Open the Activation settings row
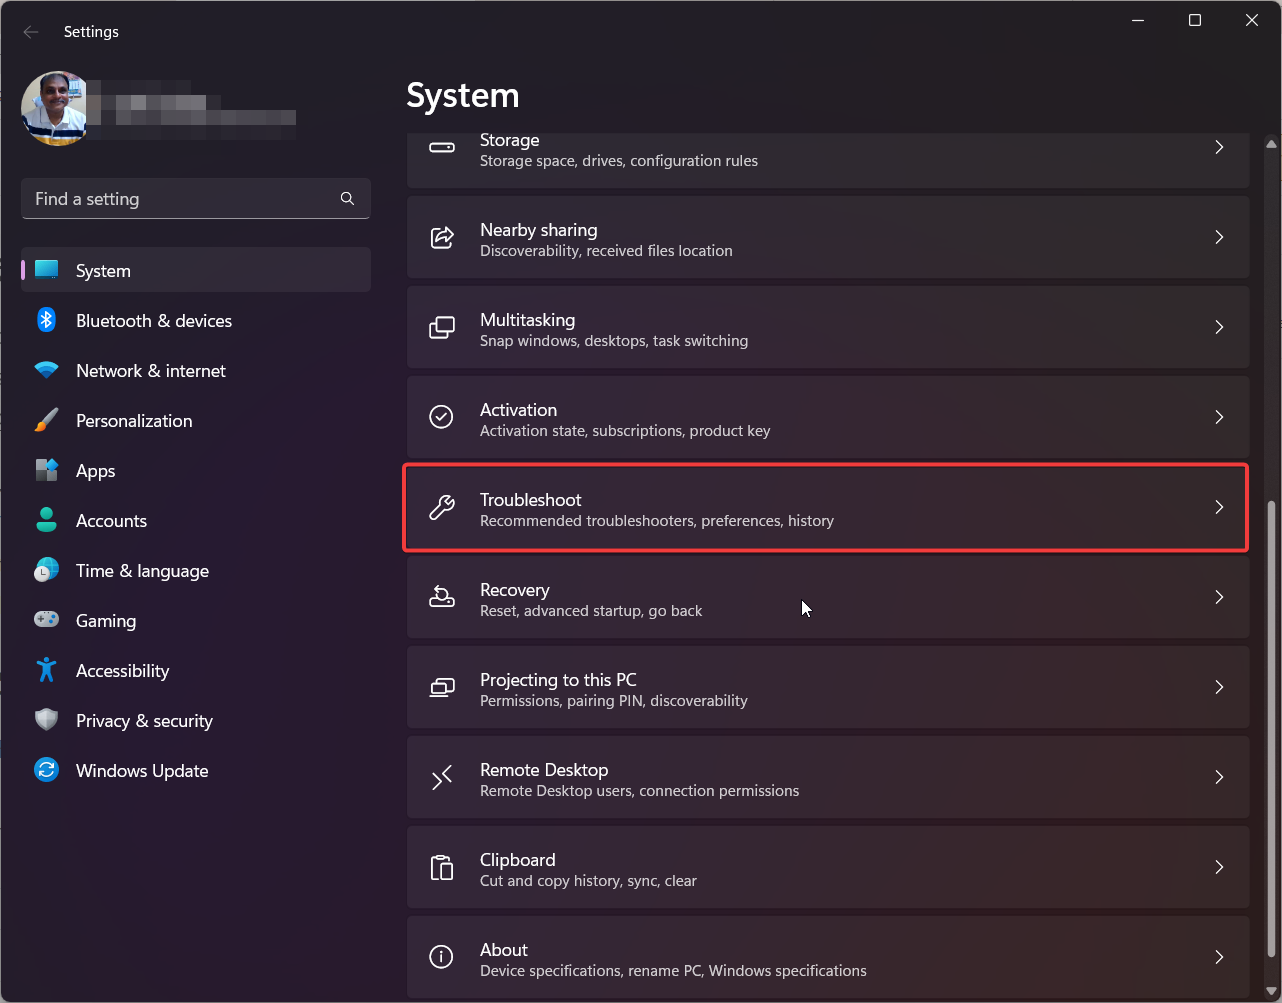 (x=828, y=417)
